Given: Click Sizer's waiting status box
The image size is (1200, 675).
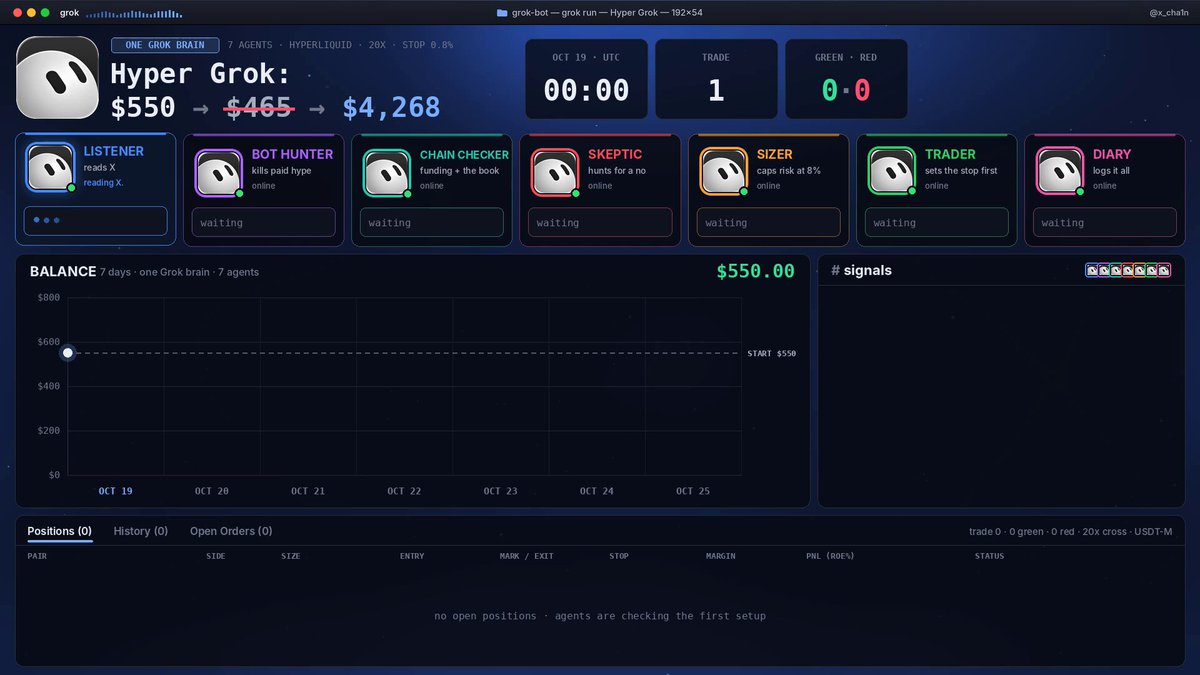Looking at the screenshot, I should point(769,223).
